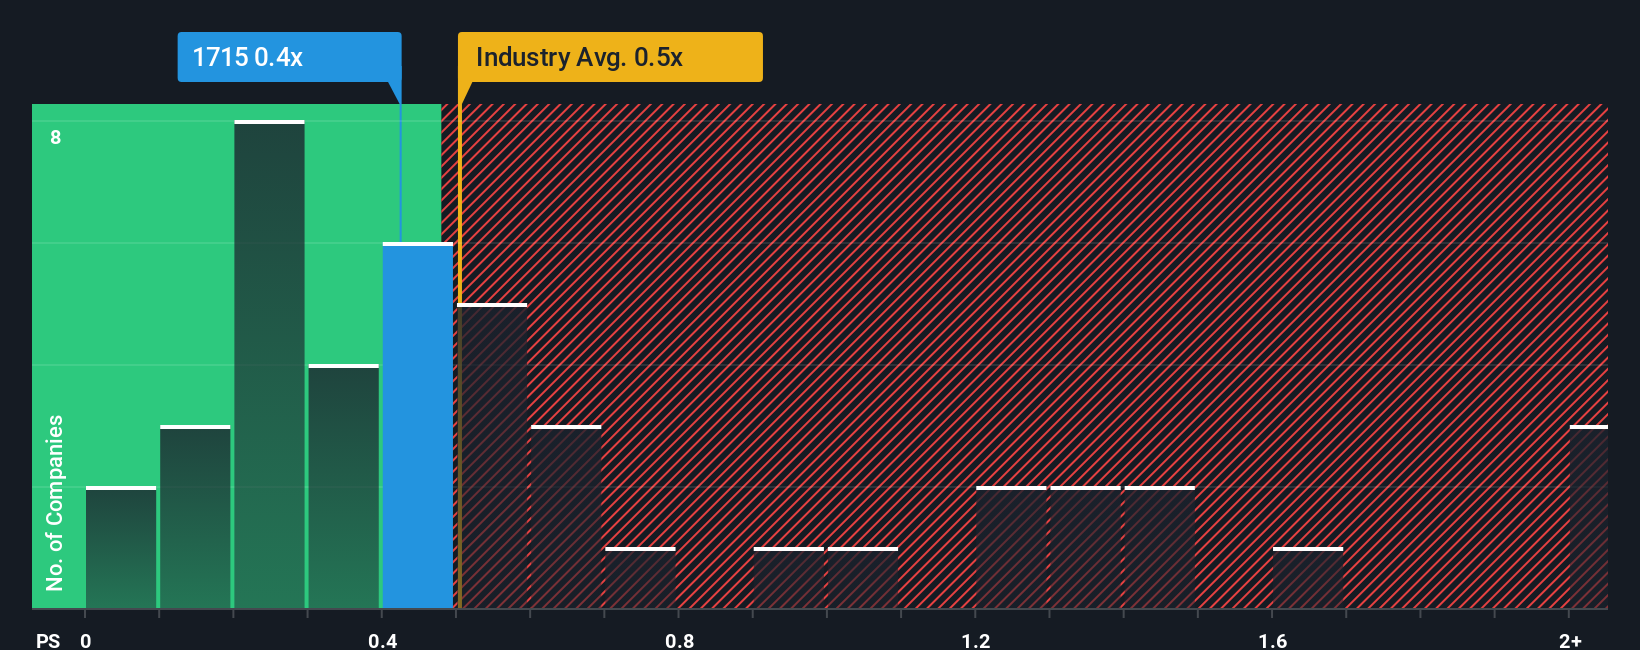The width and height of the screenshot is (1640, 650).
Task: Click the 'PS' axis label
Action: (48, 640)
